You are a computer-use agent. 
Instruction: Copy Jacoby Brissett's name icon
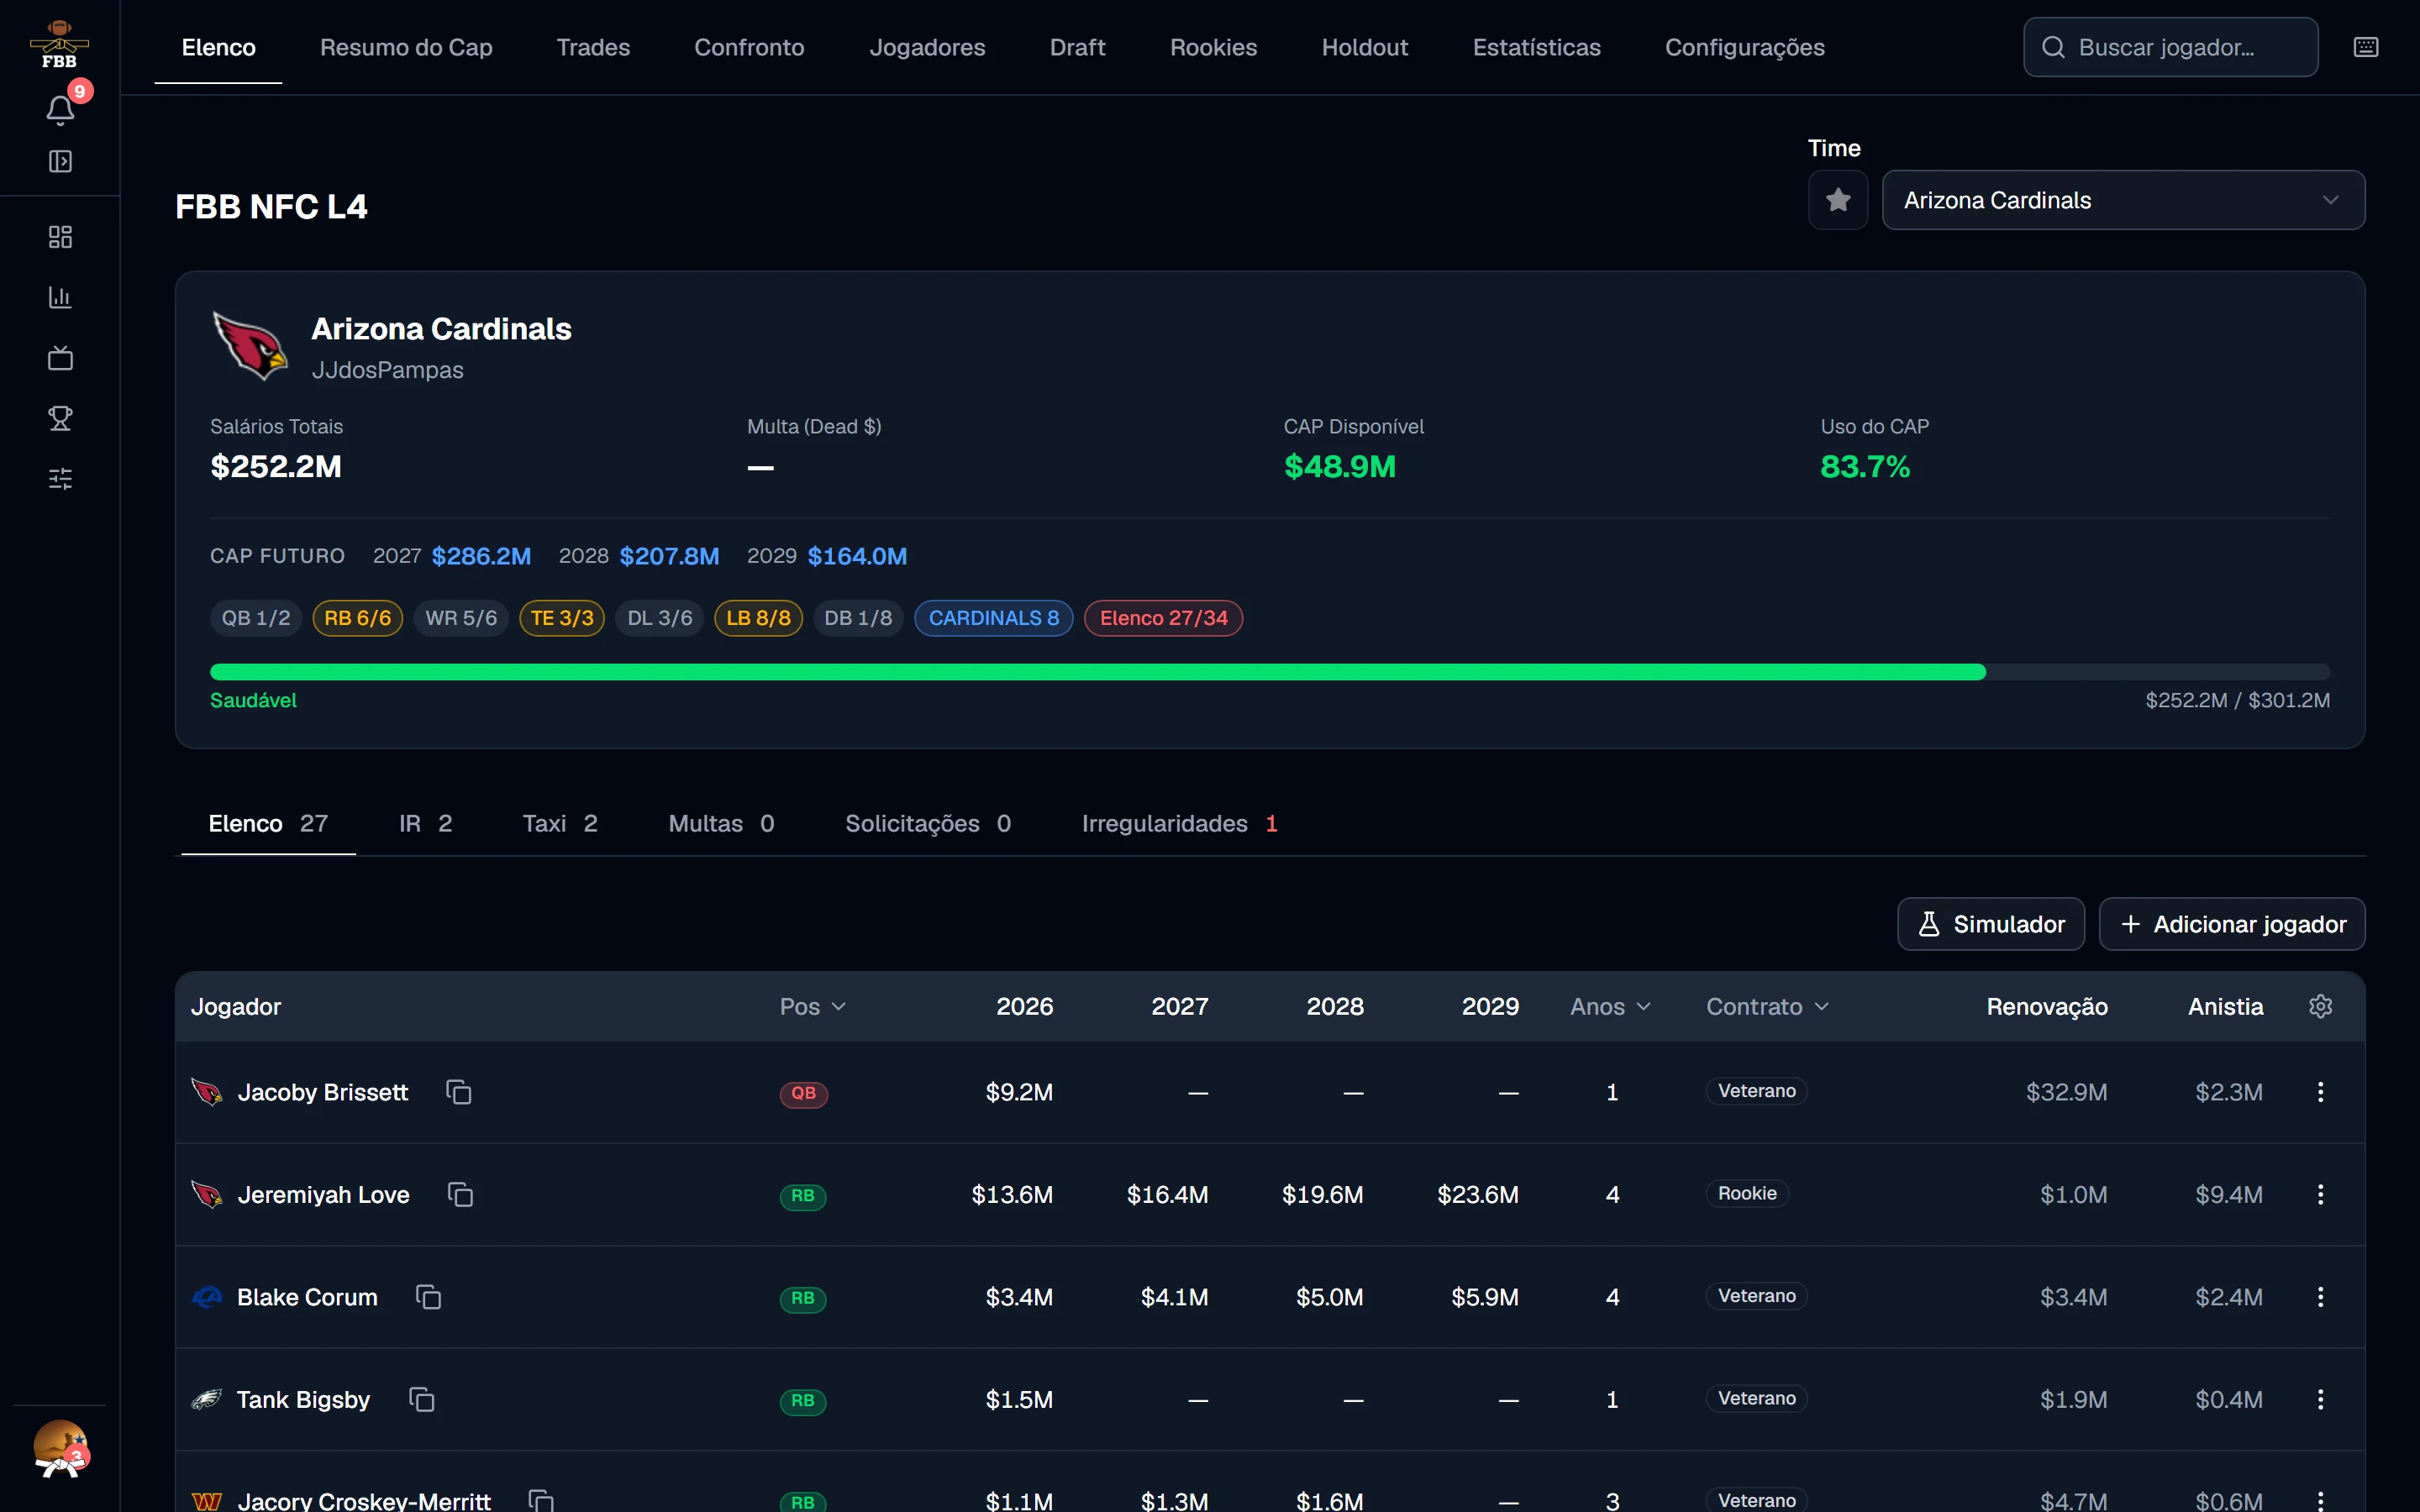pyautogui.click(x=459, y=1092)
